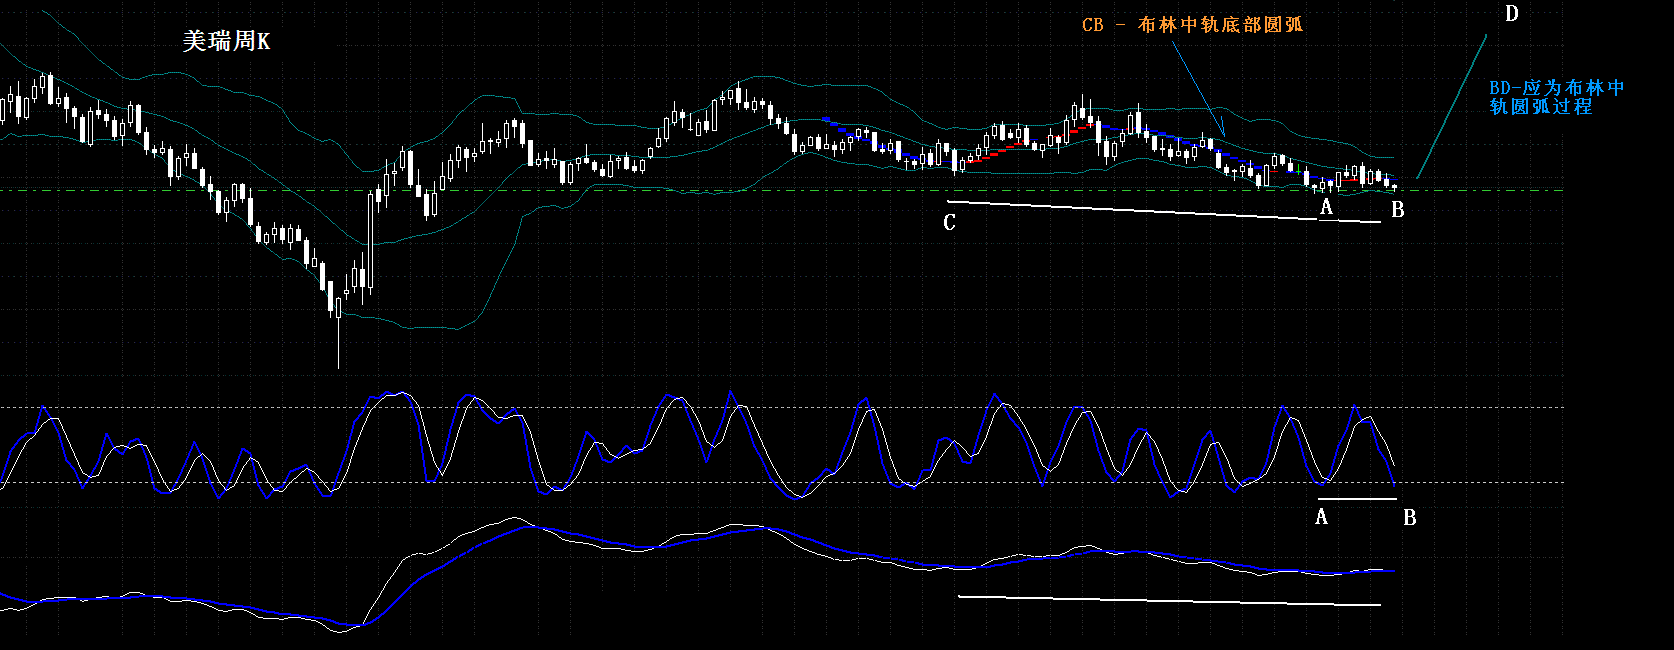This screenshot has height=650, width=1674.
Task: Click label B in the oscillator panel
Action: 1410,518
